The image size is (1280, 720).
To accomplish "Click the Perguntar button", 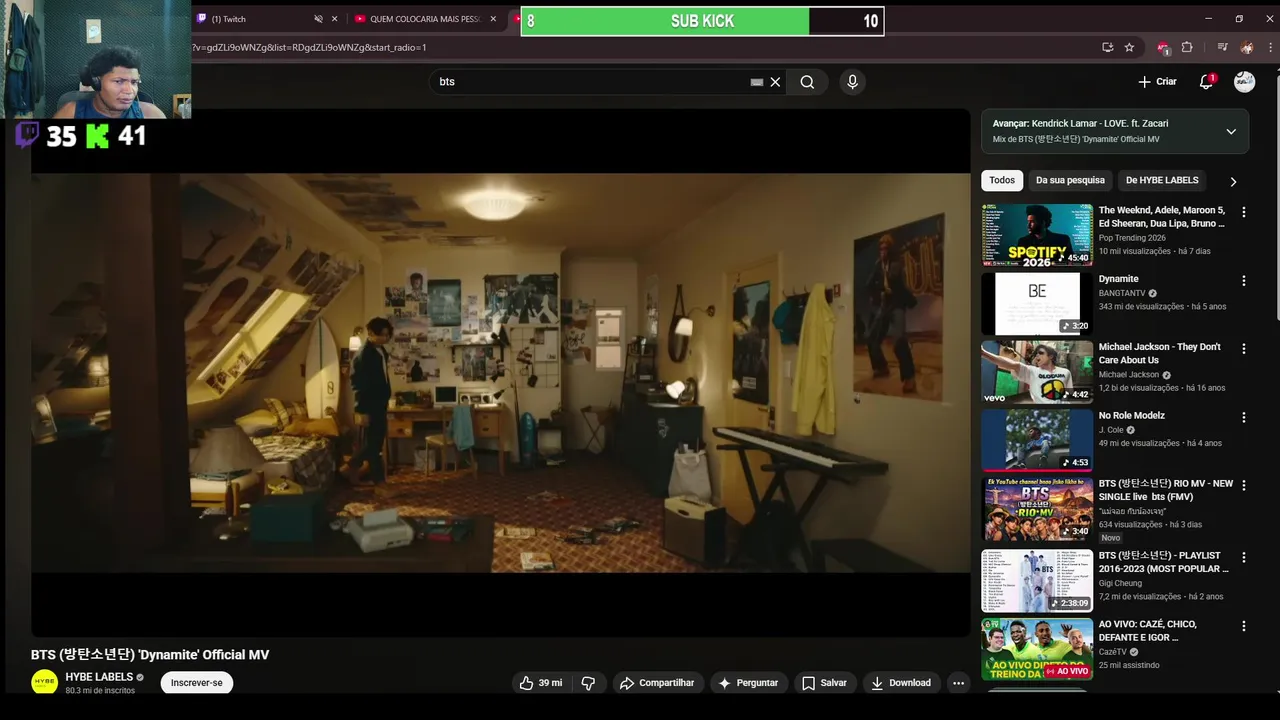I will click(748, 683).
